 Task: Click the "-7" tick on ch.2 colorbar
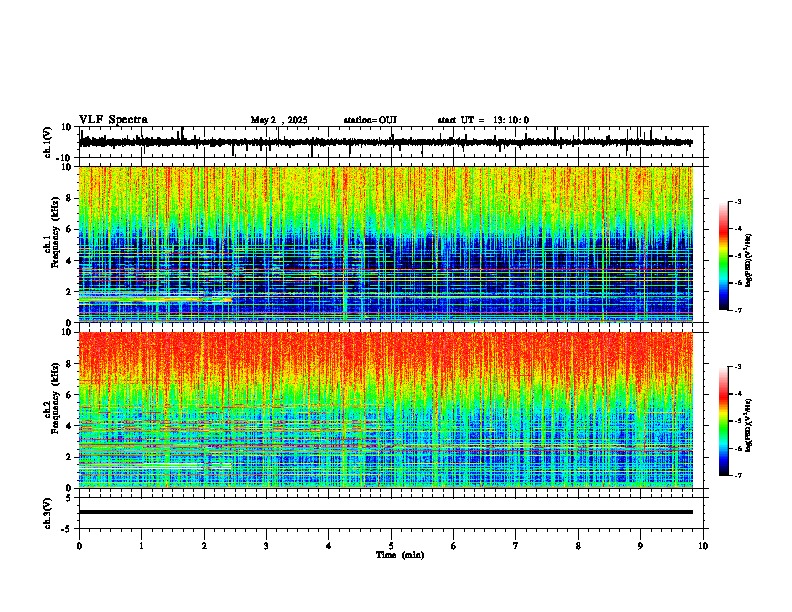coord(738,475)
